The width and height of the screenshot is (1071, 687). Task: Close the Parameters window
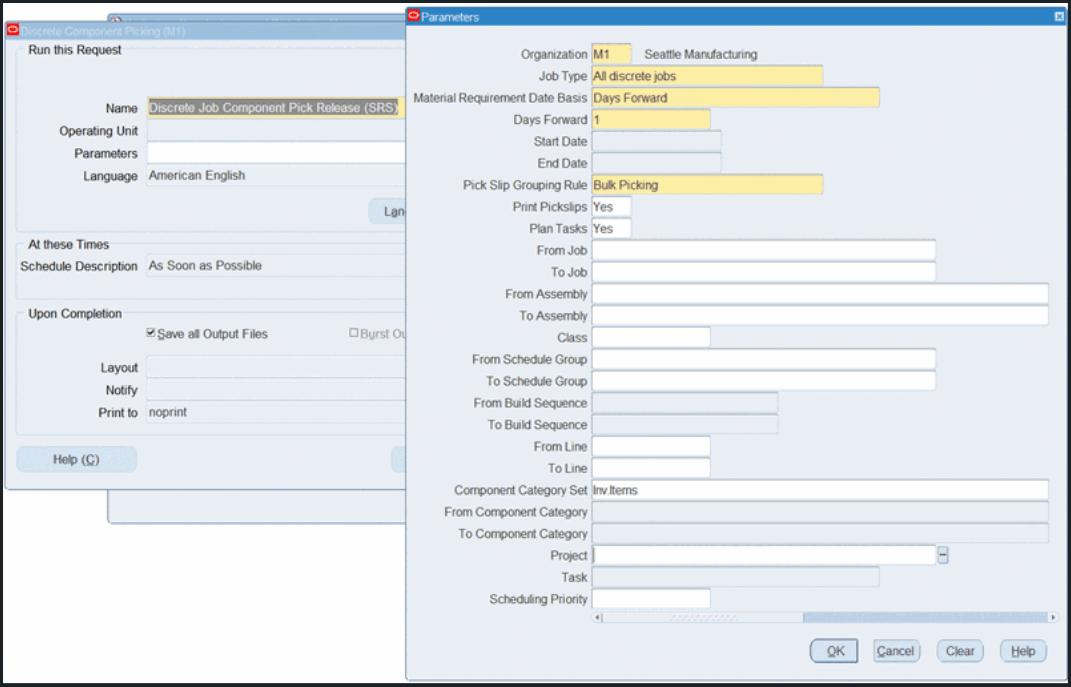(x=1059, y=17)
